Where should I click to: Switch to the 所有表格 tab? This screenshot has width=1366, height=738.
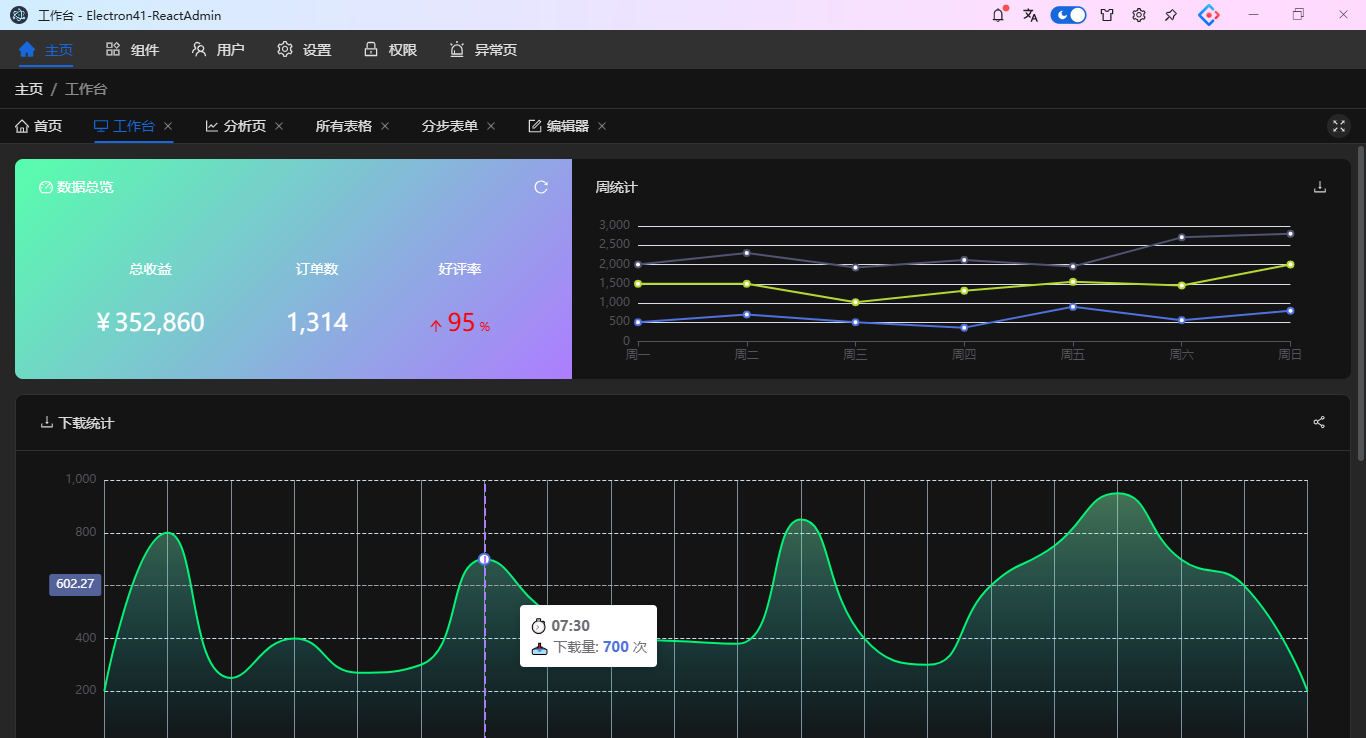[343, 126]
